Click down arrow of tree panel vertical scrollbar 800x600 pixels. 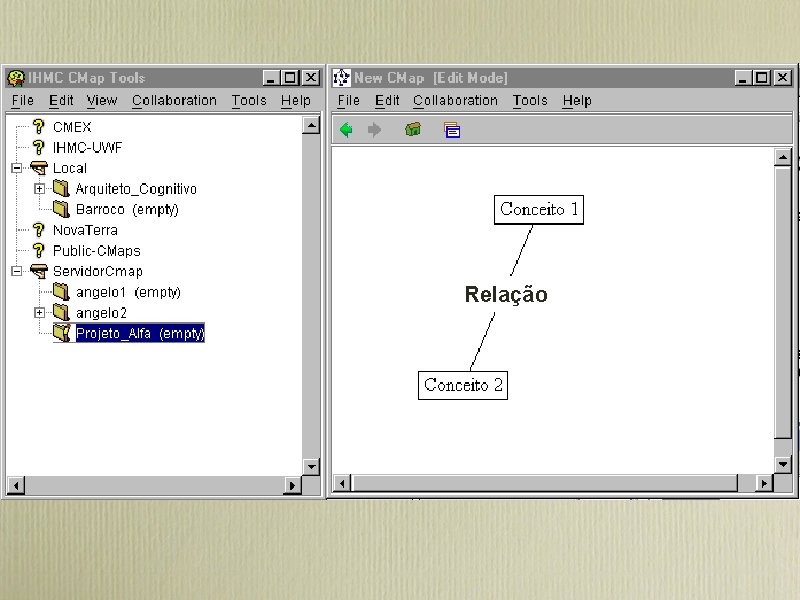pos(311,466)
